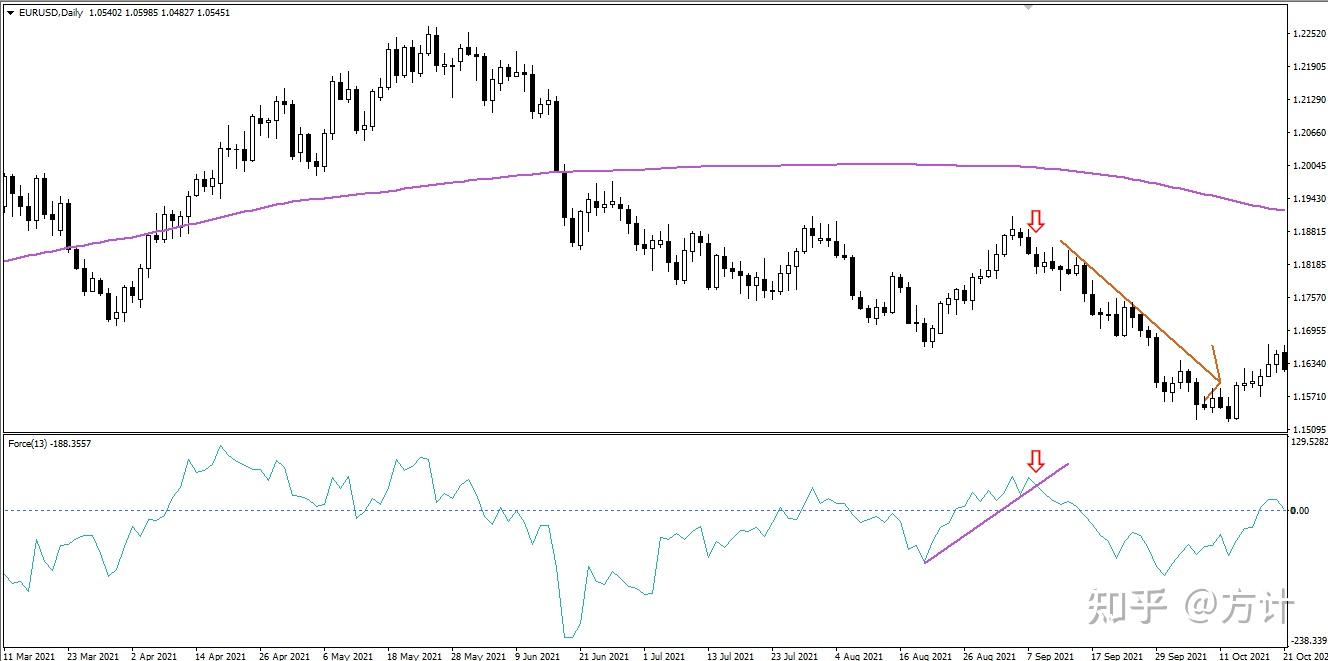
Task: Click the 21 Jun 2021 date label
Action: coord(606,656)
